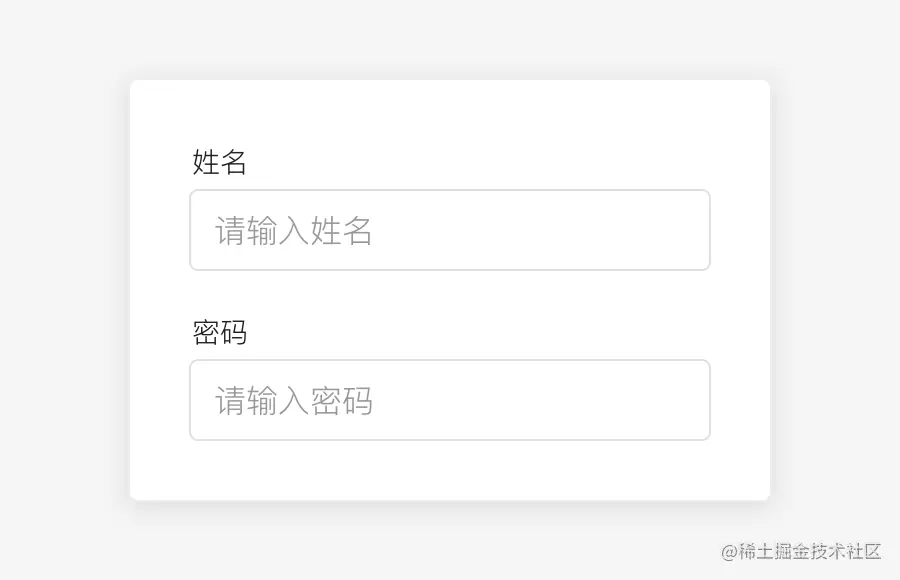Select the placeholder text 请输入姓名

tap(291, 230)
